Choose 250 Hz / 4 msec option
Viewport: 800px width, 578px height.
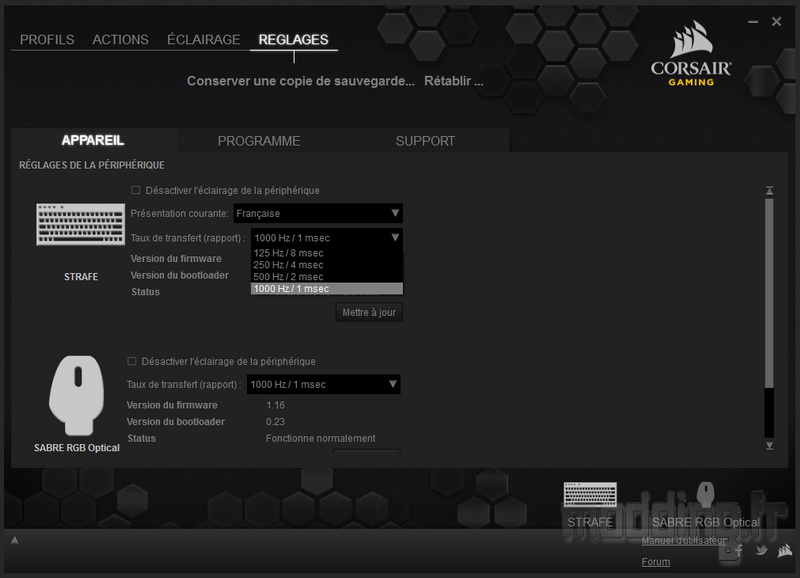pyautogui.click(x=327, y=265)
